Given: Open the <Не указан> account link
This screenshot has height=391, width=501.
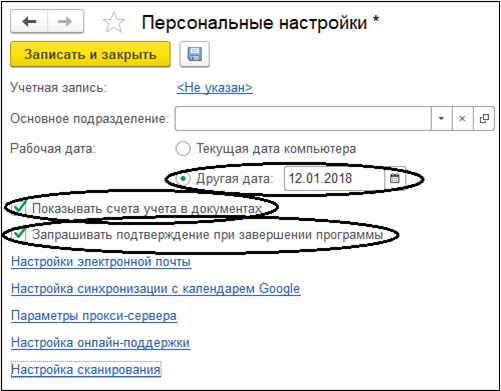Looking at the screenshot, I should (215, 88).
